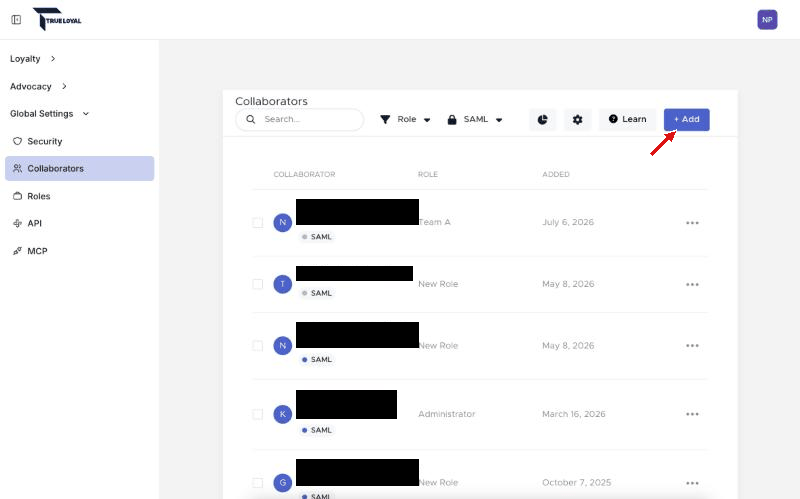Check the box for the Administrator row

point(258,414)
